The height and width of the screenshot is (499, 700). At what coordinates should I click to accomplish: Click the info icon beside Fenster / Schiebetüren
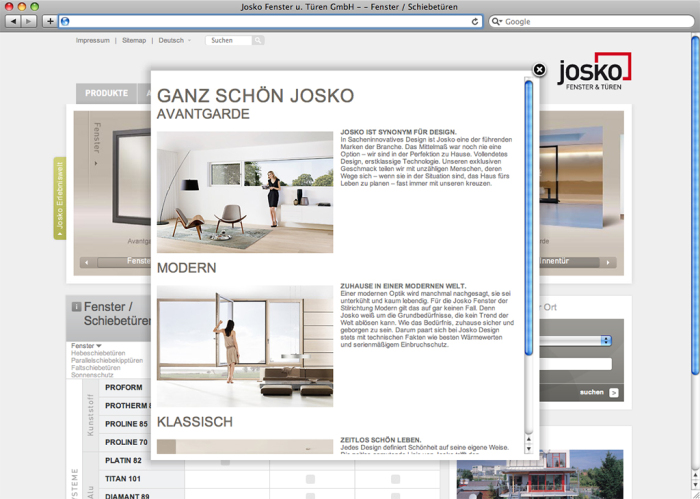pos(76,307)
